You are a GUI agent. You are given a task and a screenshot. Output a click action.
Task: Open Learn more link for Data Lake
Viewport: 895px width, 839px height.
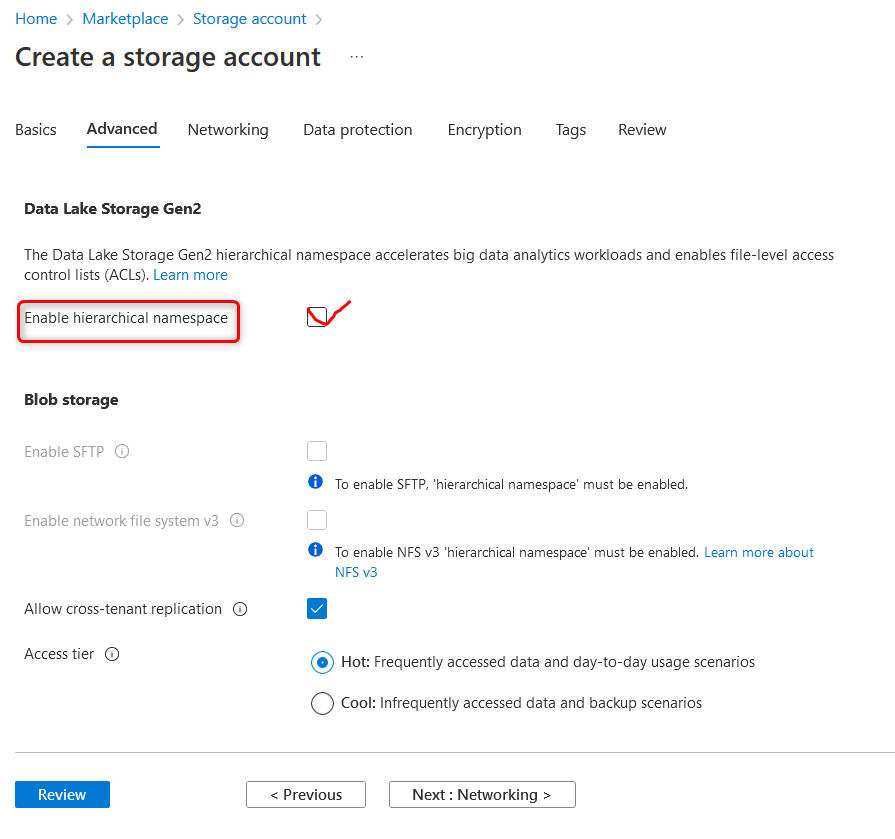pos(190,275)
